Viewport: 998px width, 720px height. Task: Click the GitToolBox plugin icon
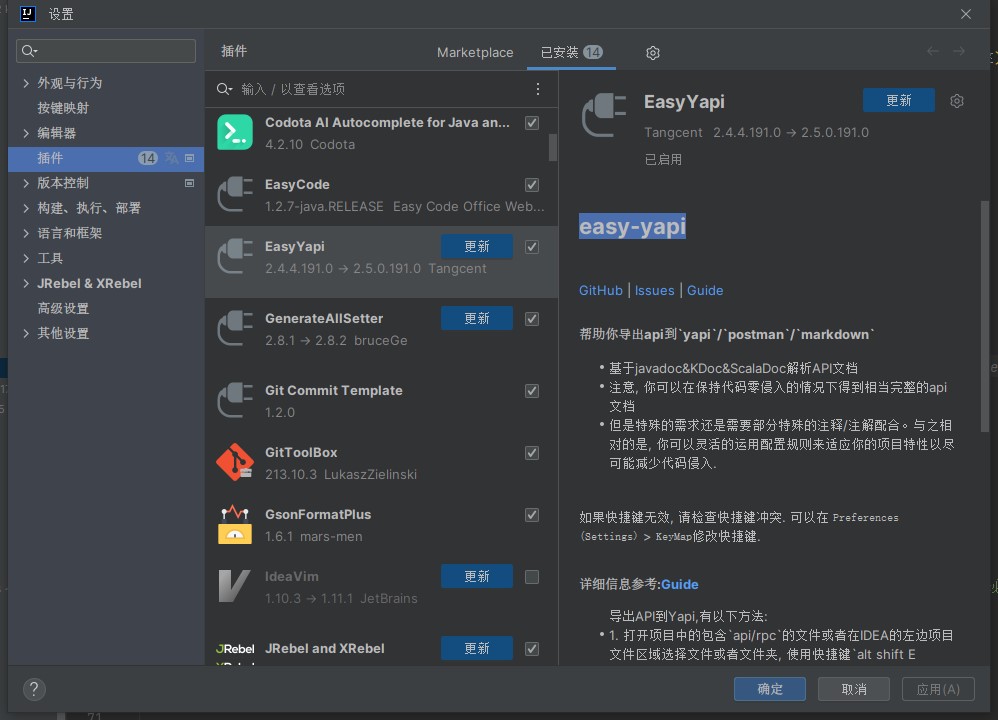tap(235, 462)
